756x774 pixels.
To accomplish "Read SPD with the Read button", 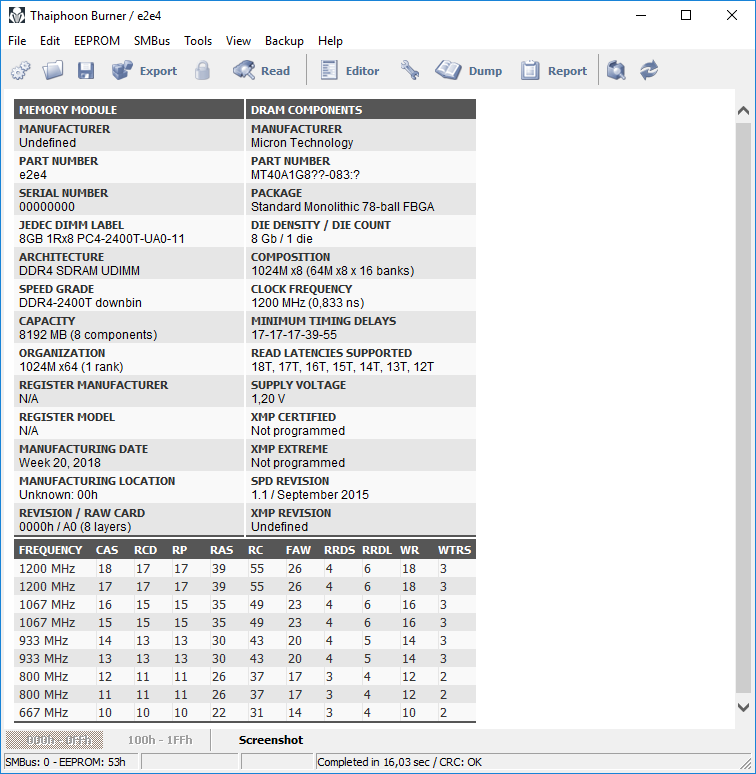I will [261, 71].
